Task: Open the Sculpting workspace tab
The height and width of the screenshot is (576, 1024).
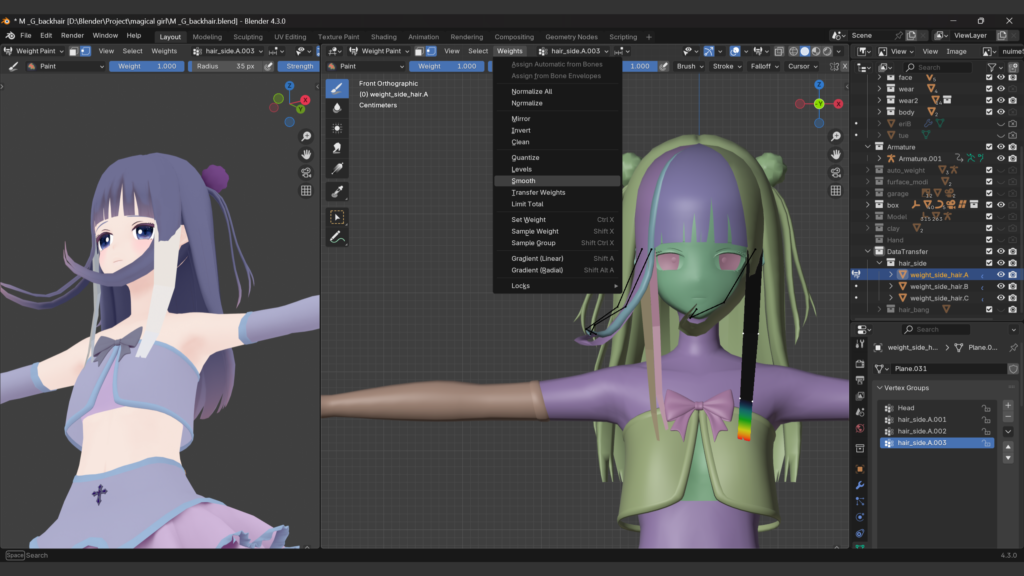Action: [247, 37]
